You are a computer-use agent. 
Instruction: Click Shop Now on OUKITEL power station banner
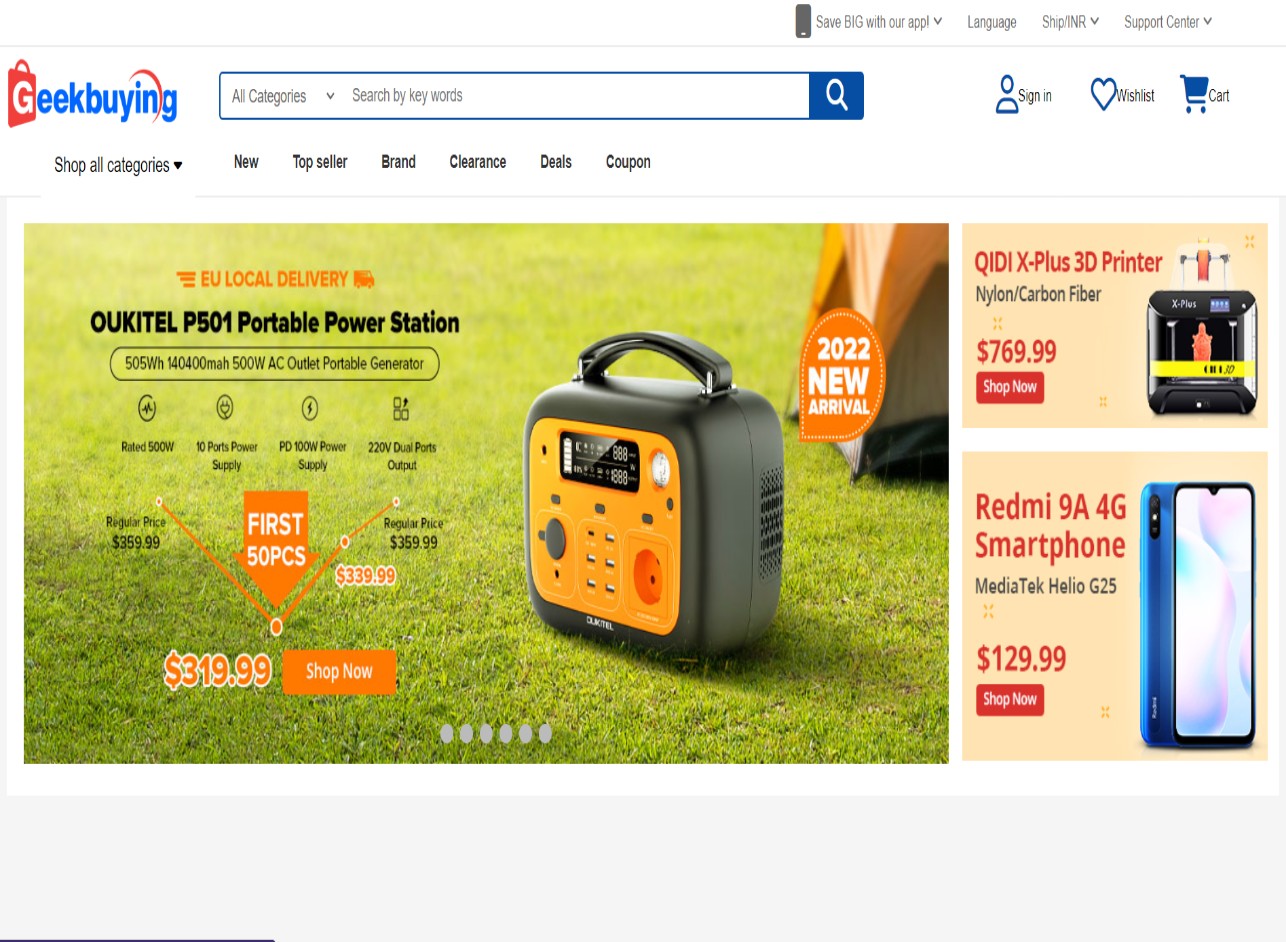339,672
